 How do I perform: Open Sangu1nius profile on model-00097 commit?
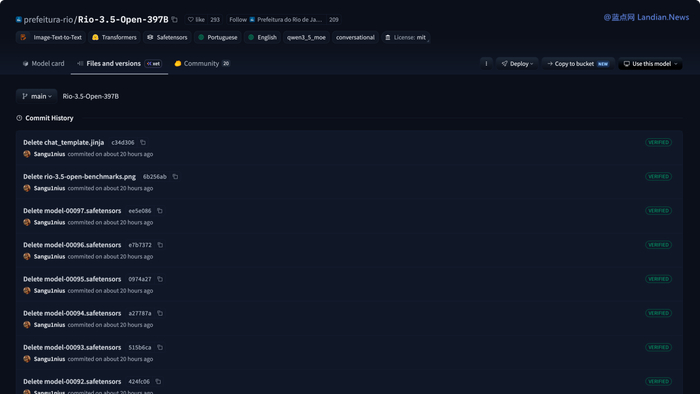(x=49, y=222)
